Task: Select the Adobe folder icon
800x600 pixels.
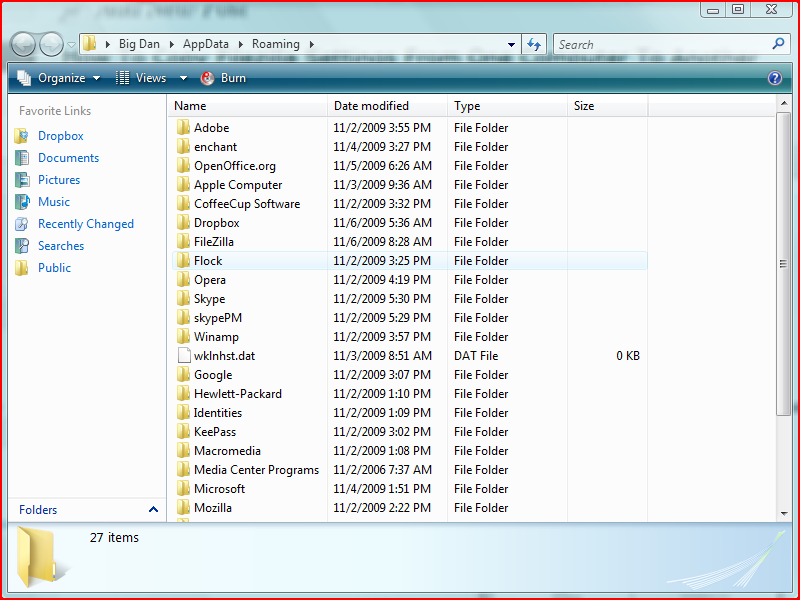Action: coord(183,127)
